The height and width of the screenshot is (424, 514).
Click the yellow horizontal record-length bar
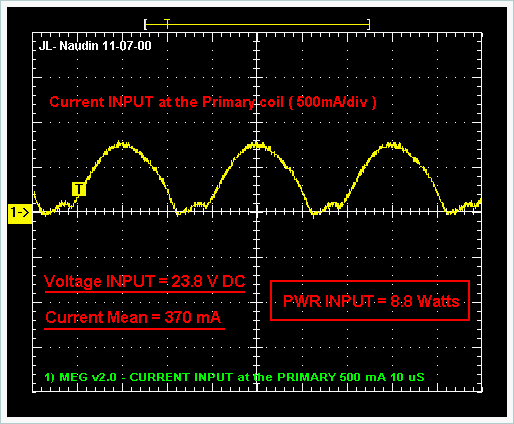(x=257, y=24)
